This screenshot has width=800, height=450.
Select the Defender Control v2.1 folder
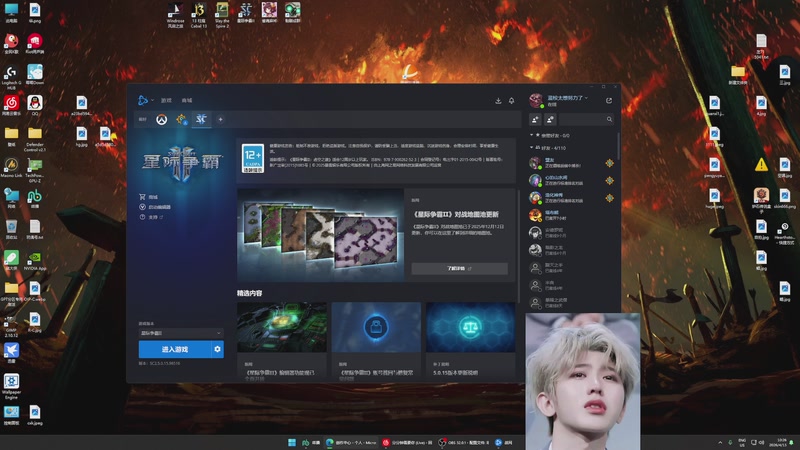pyautogui.click(x=35, y=139)
